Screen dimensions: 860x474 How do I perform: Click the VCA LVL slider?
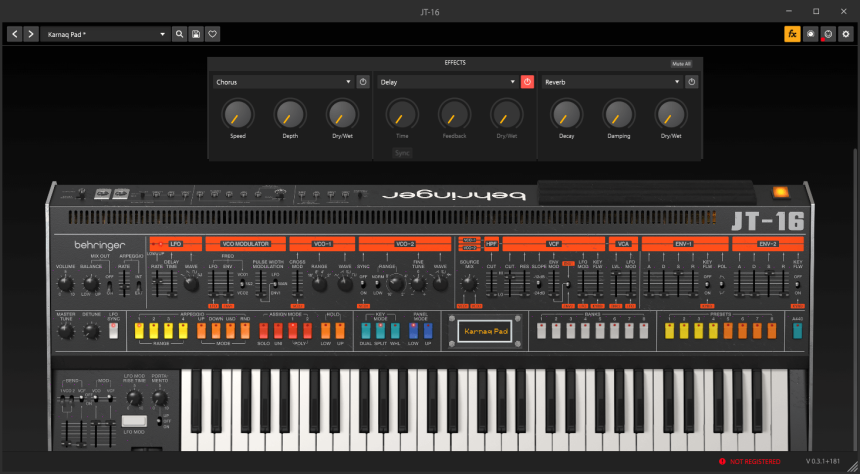615,284
